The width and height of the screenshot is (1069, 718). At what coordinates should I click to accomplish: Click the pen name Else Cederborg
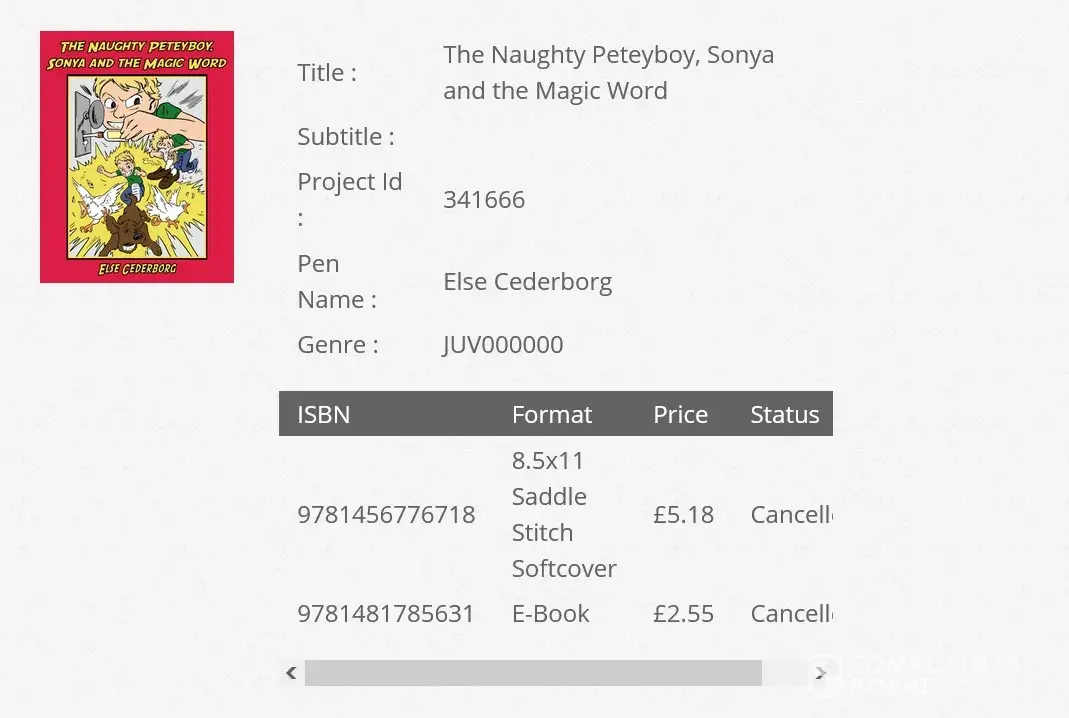528,281
